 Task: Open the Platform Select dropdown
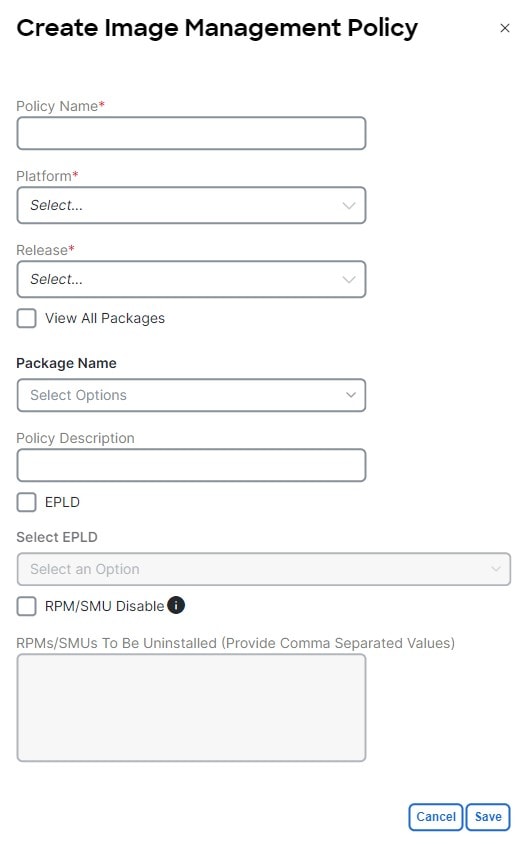(191, 205)
